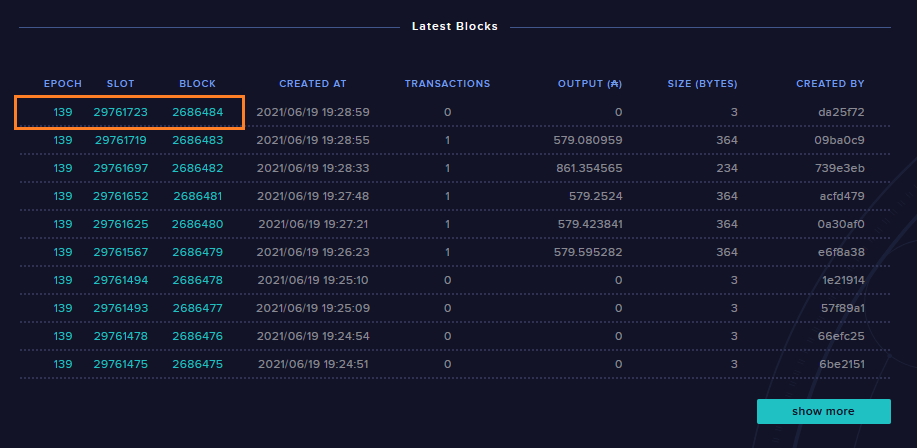Click slot 29761494 link

pyautogui.click(x=121, y=280)
